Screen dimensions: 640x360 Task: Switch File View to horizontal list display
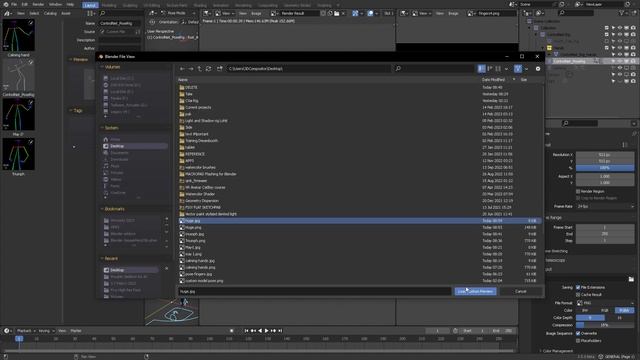point(490,69)
